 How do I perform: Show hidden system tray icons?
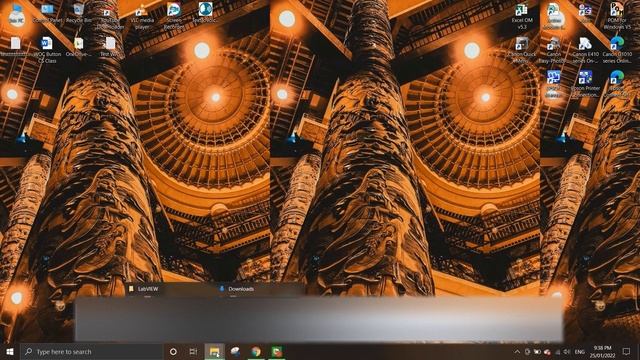(x=517, y=351)
